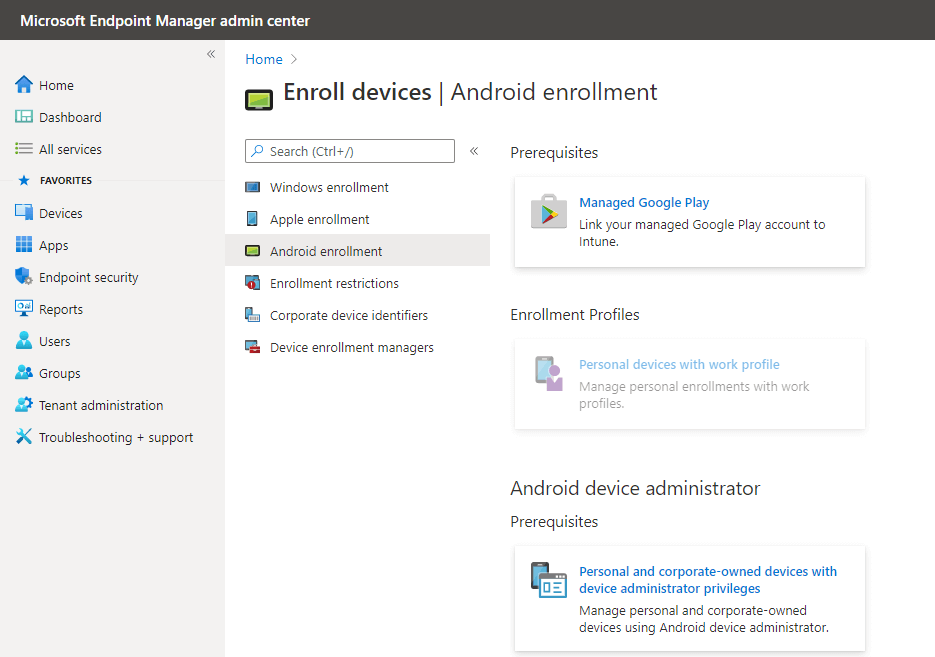Click the 'Android device administrator' heading
Image resolution: width=935 pixels, height=657 pixels.
[635, 488]
